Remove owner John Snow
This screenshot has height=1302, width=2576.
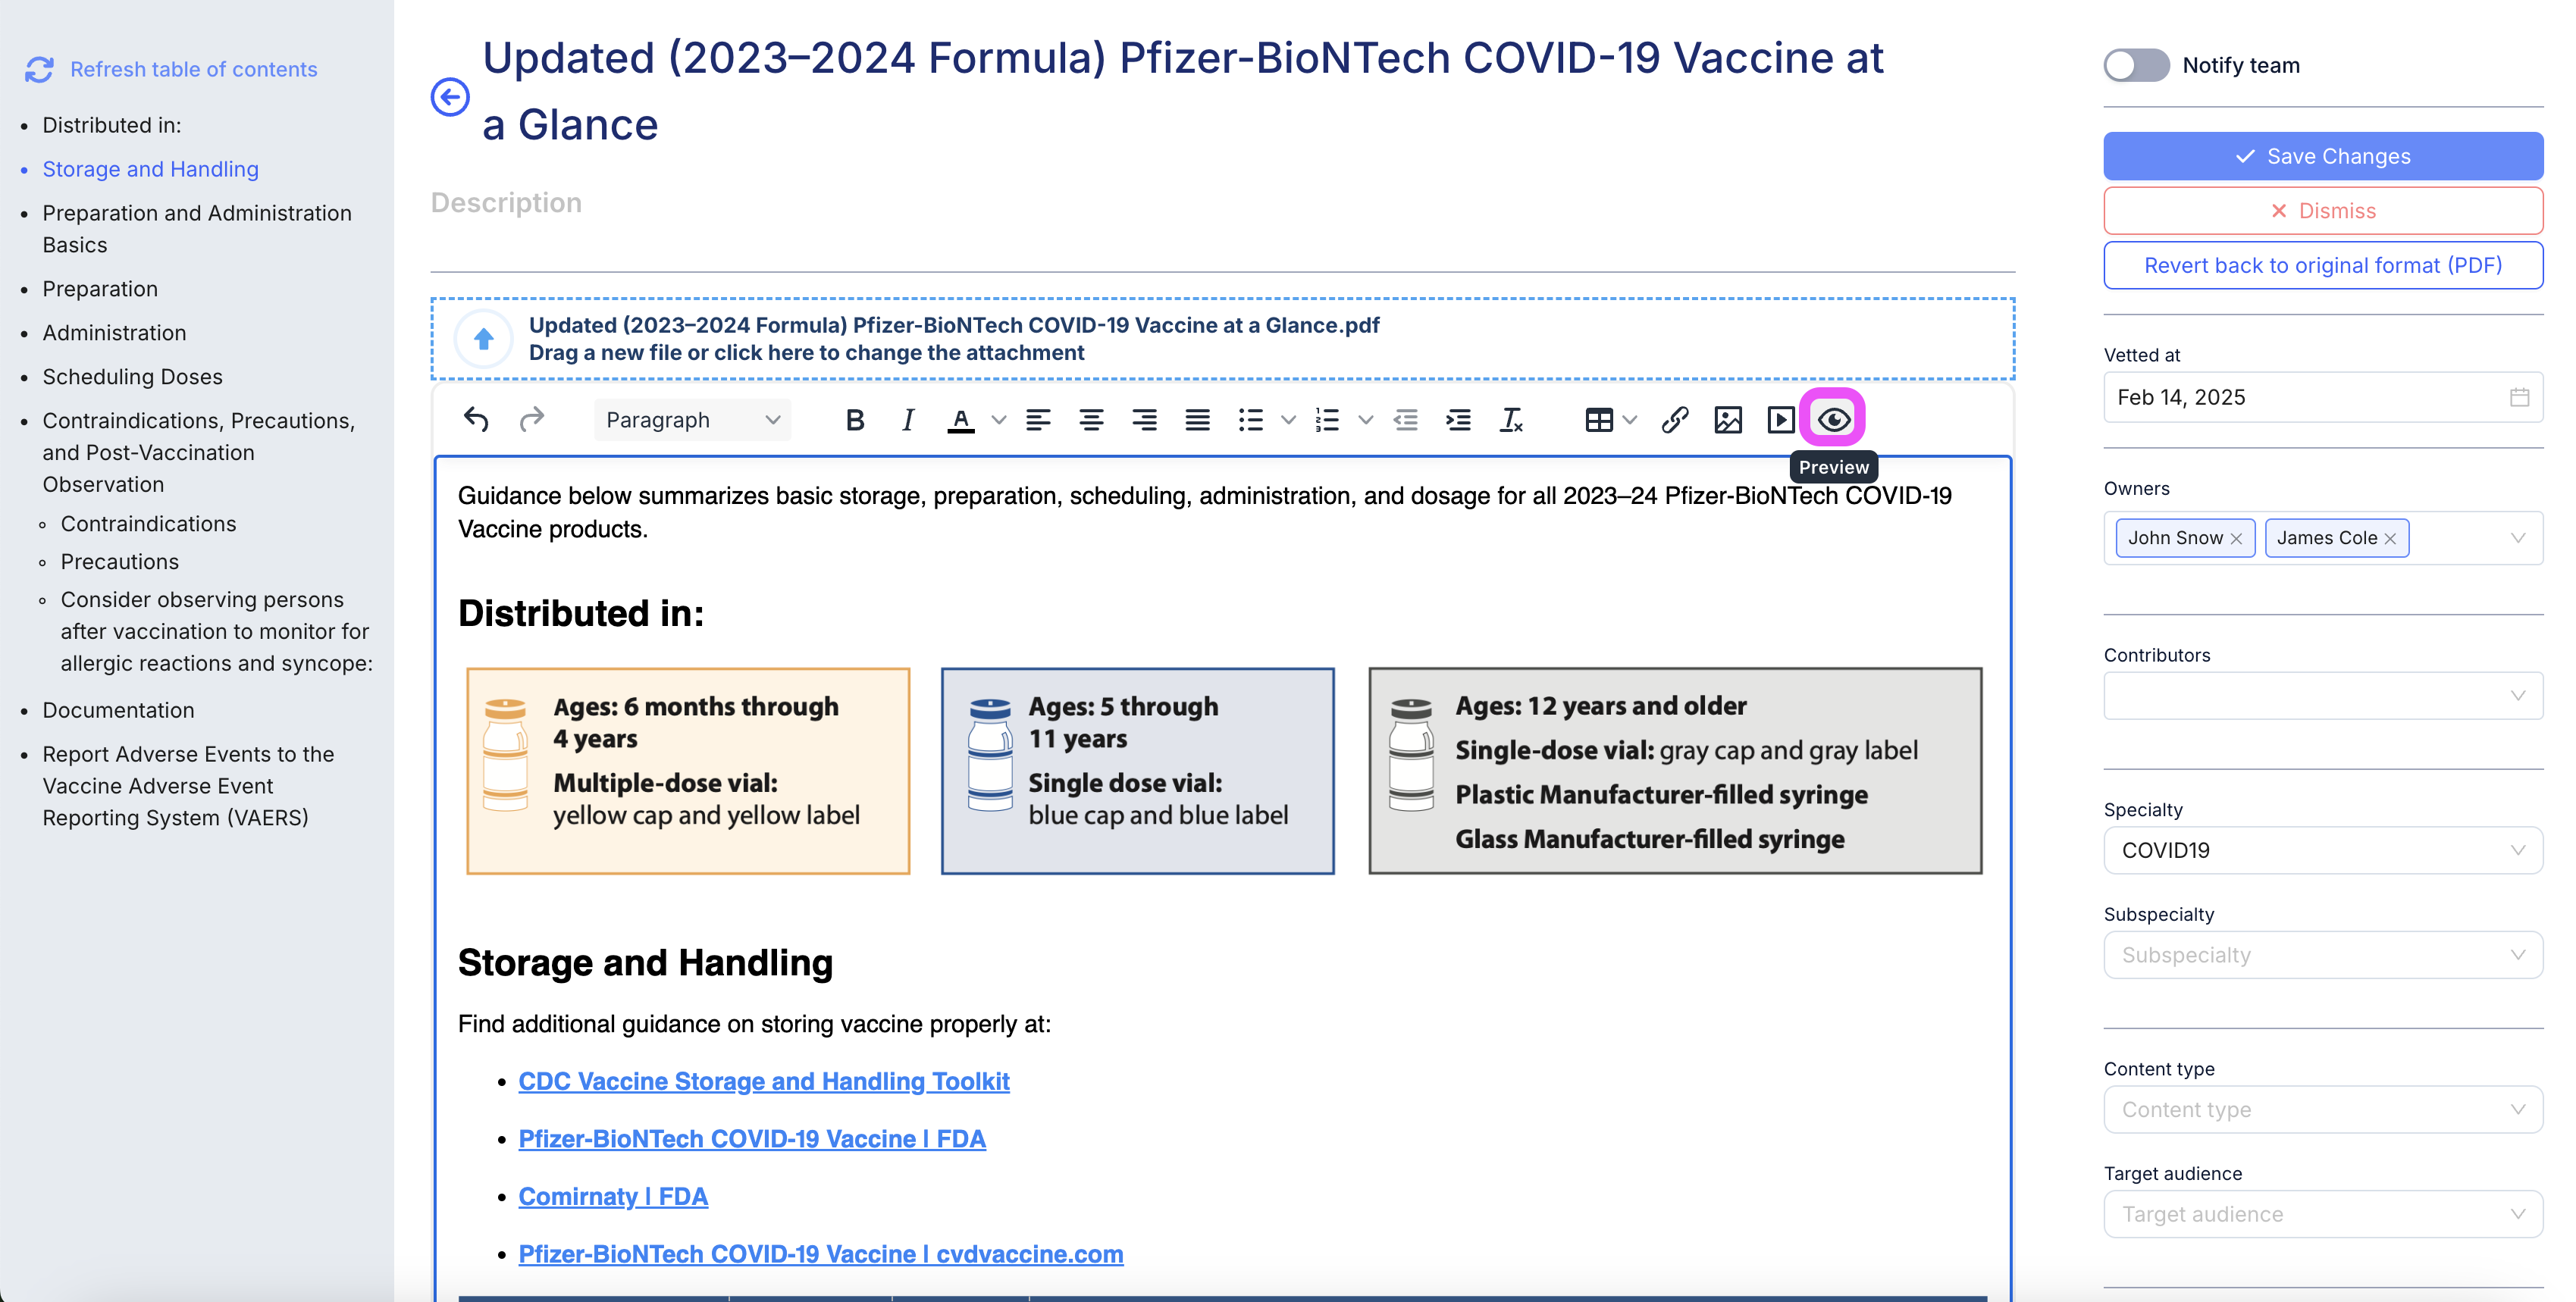pos(2236,538)
